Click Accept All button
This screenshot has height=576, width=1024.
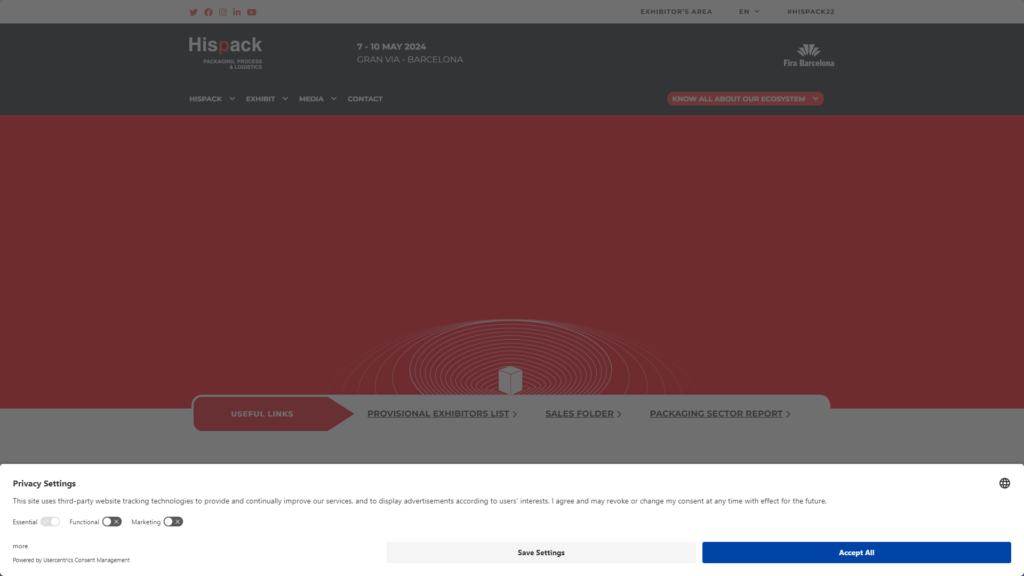pyautogui.click(x=856, y=552)
